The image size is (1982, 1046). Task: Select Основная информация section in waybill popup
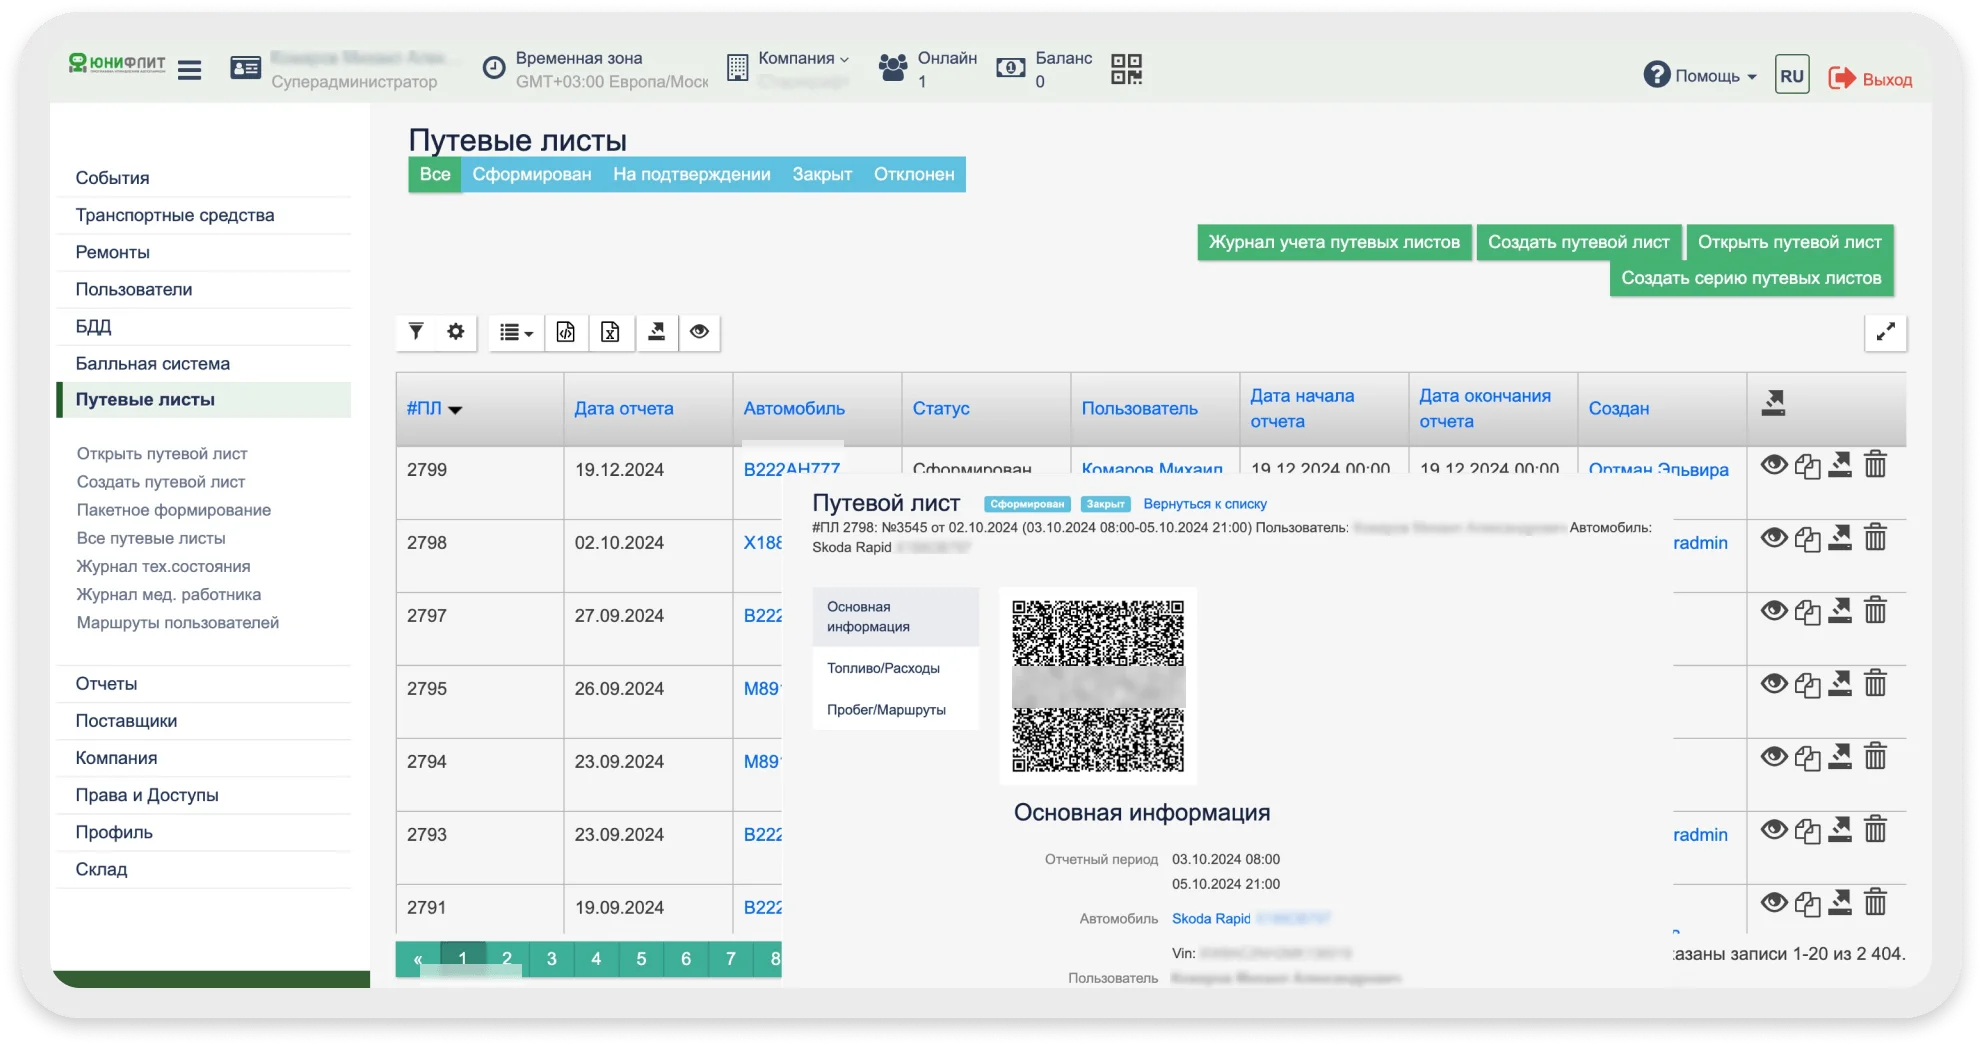pos(895,617)
